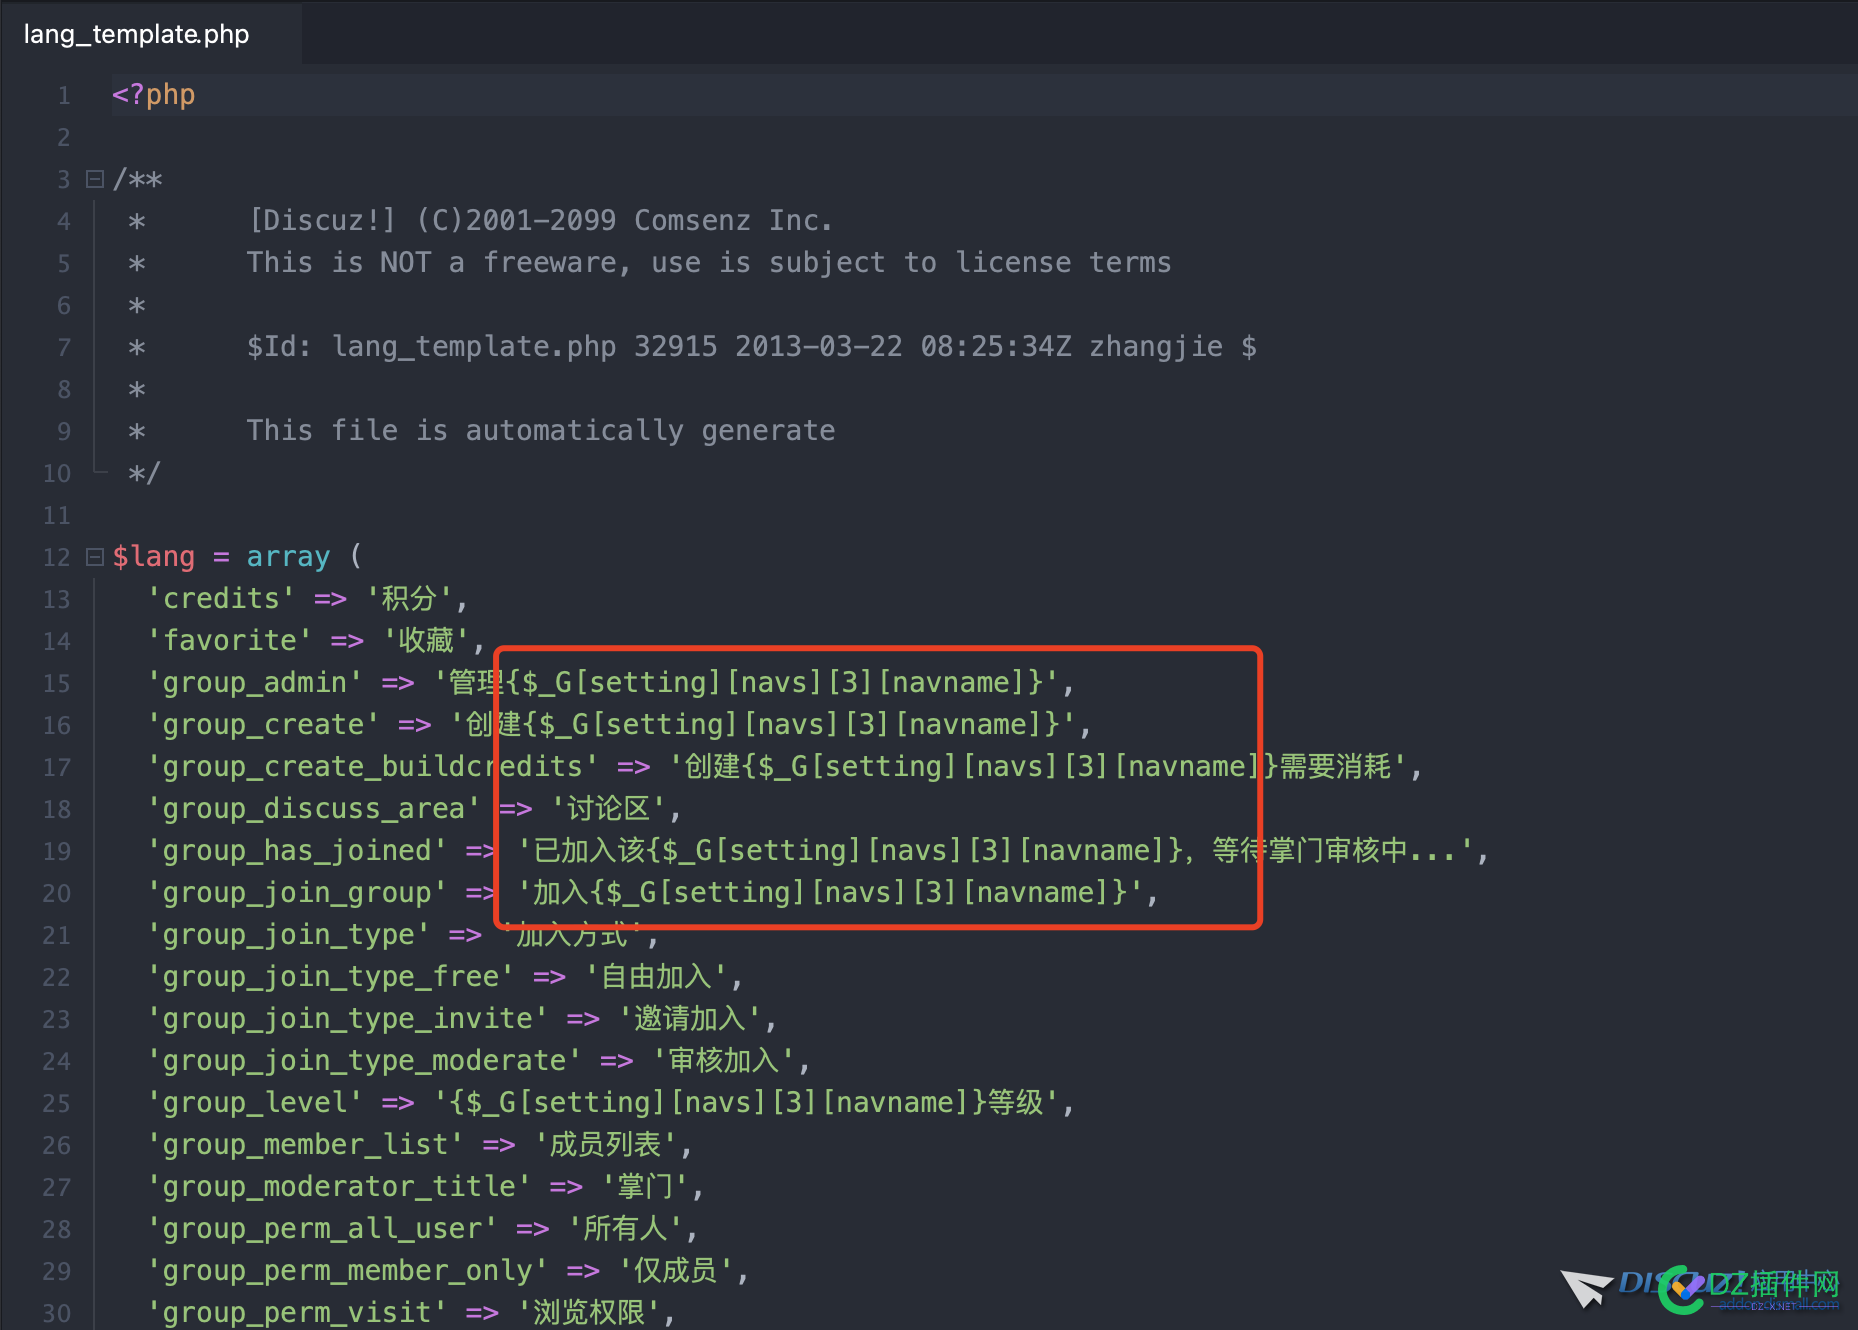
Task: Click the 'group_has_joined' key
Action: (297, 850)
